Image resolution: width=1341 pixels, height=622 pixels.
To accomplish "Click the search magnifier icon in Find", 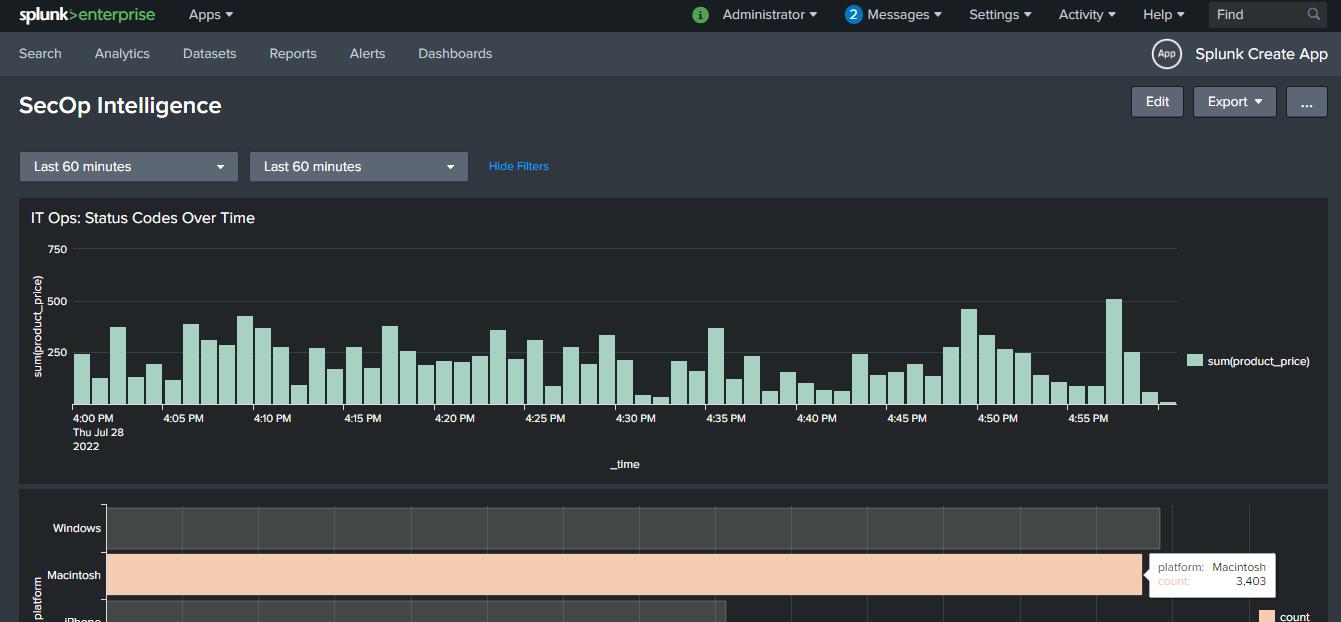I will (1314, 15).
